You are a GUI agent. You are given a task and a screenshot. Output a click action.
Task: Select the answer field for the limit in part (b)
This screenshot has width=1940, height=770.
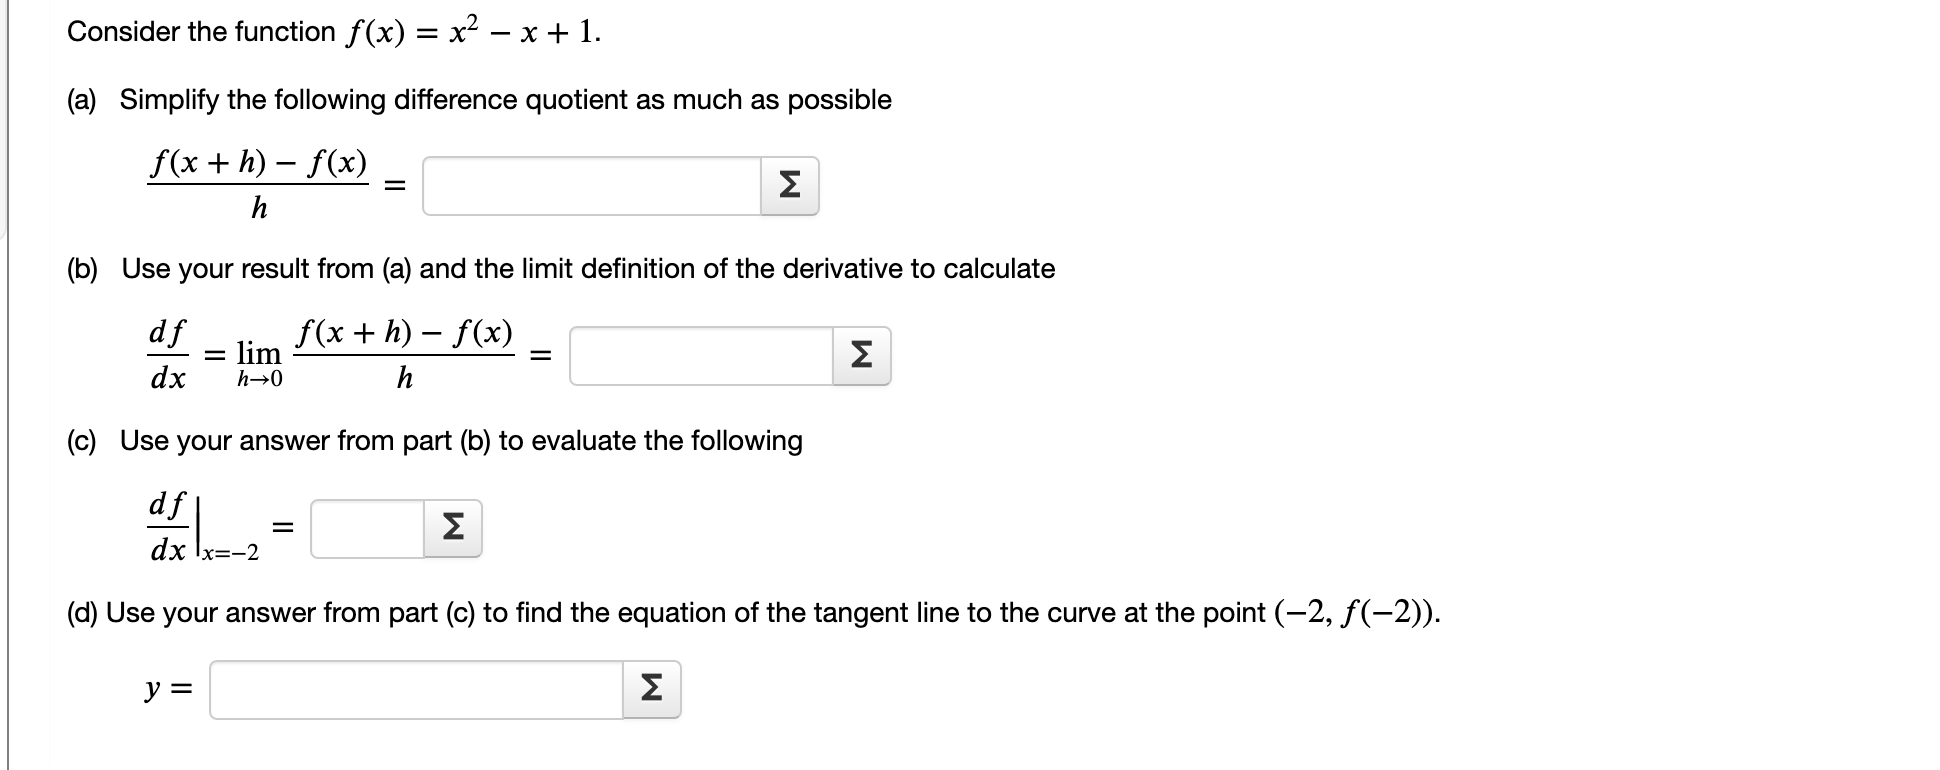[x=700, y=355]
